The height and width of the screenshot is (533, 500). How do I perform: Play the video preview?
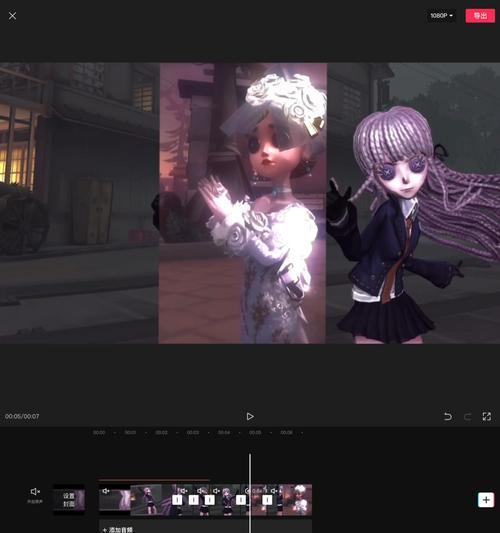pos(250,416)
